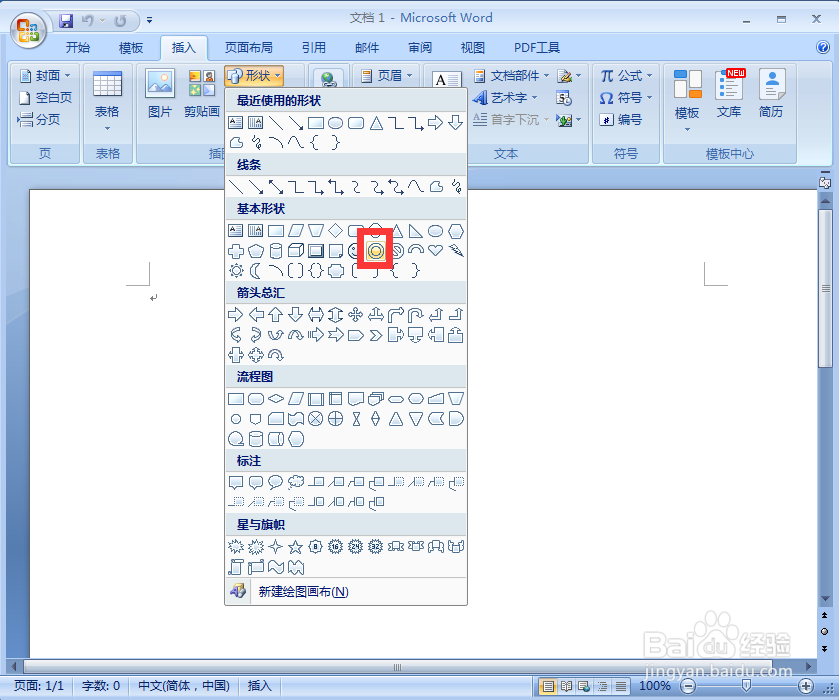Pick the wave flag shape
839x700 pixels.
(276, 567)
